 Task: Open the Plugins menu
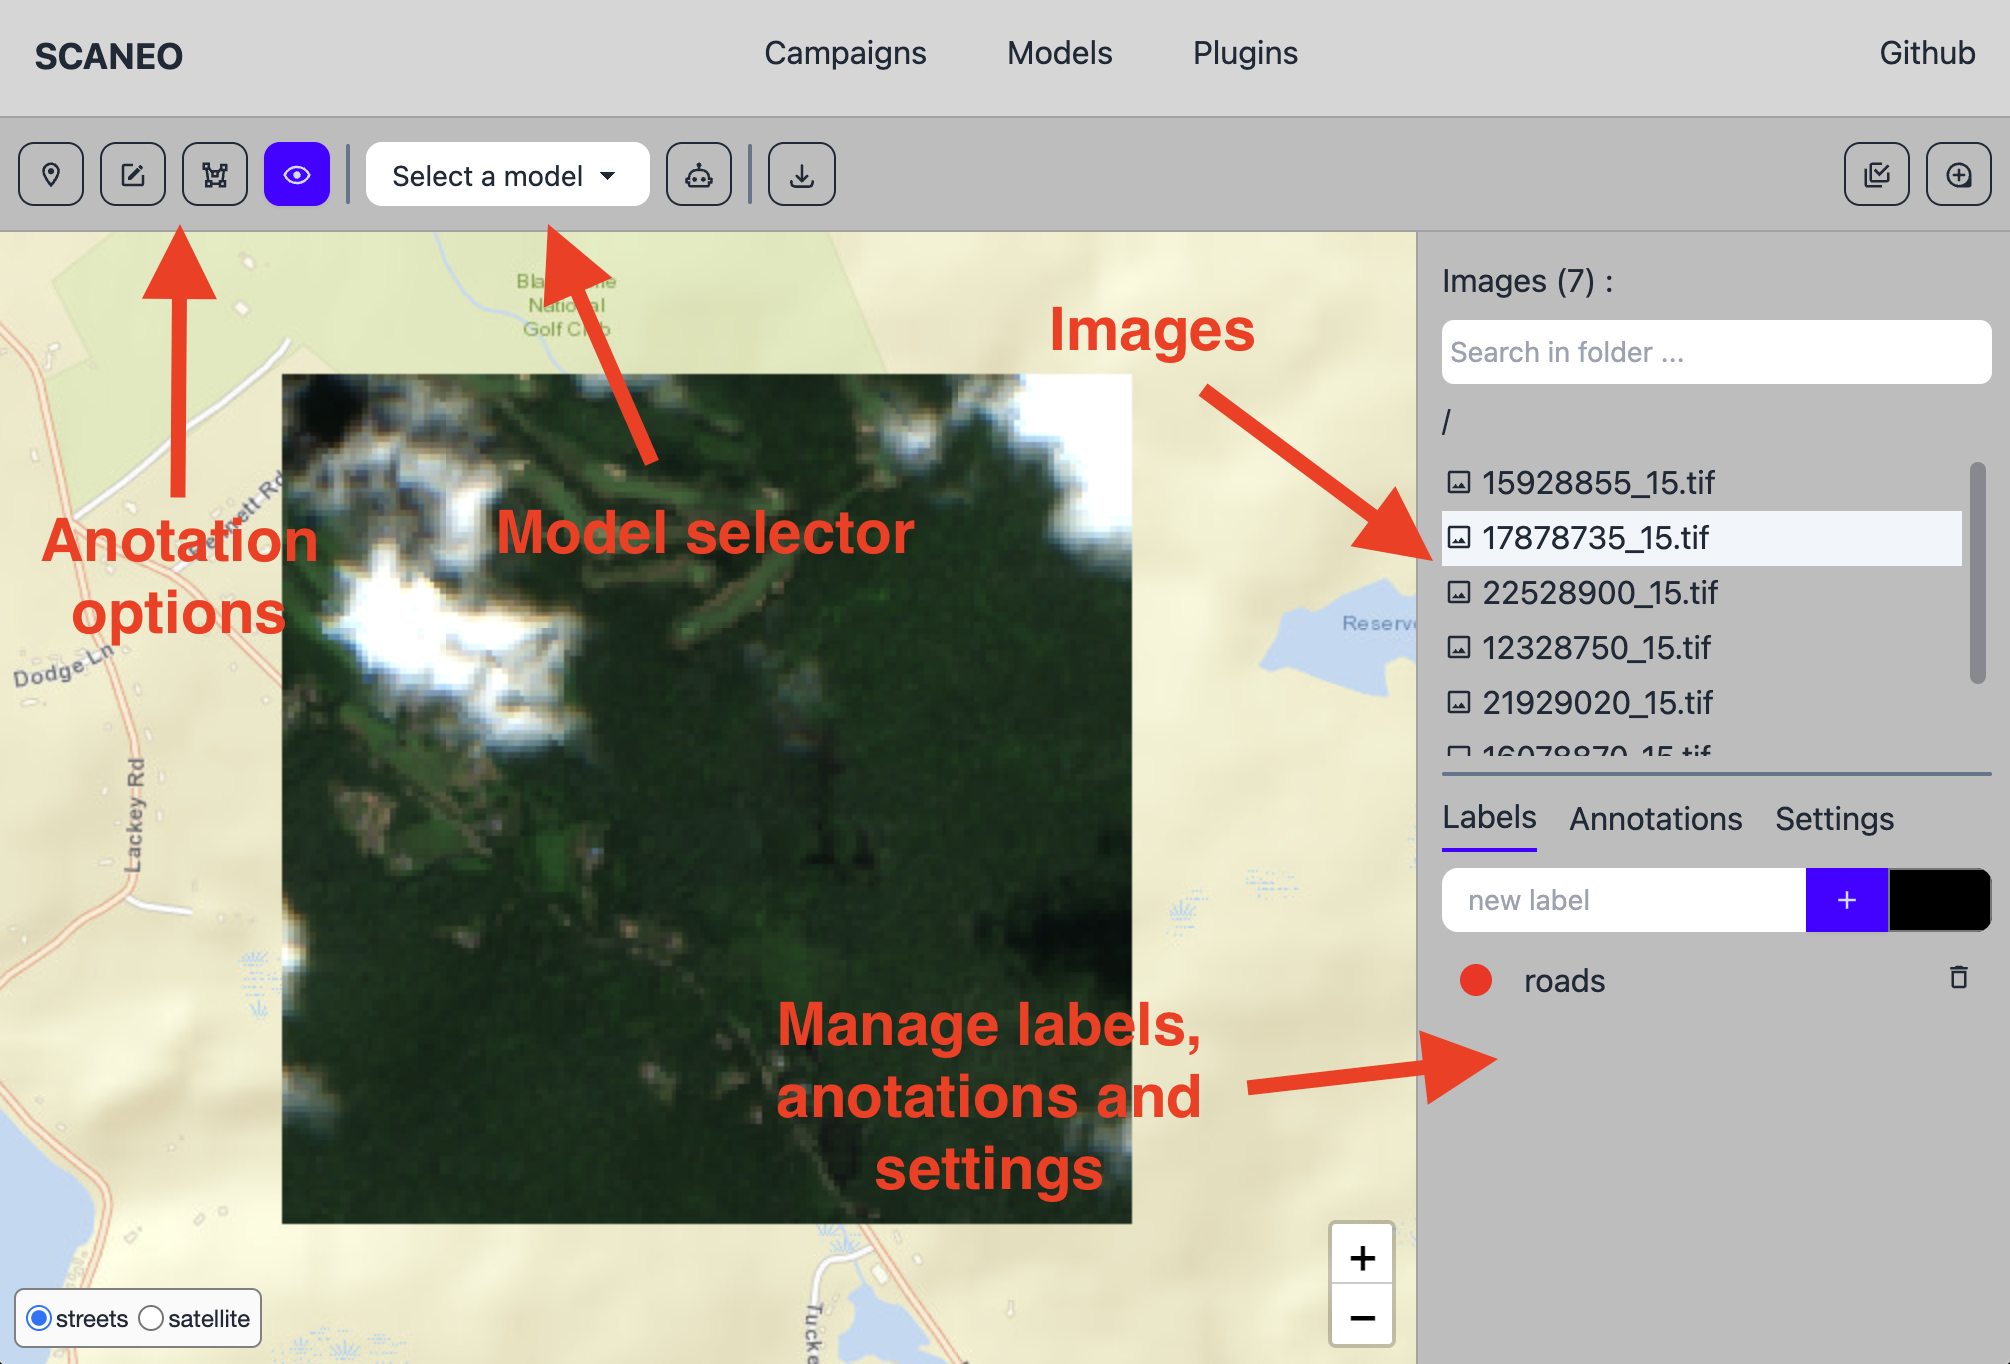click(x=1245, y=53)
